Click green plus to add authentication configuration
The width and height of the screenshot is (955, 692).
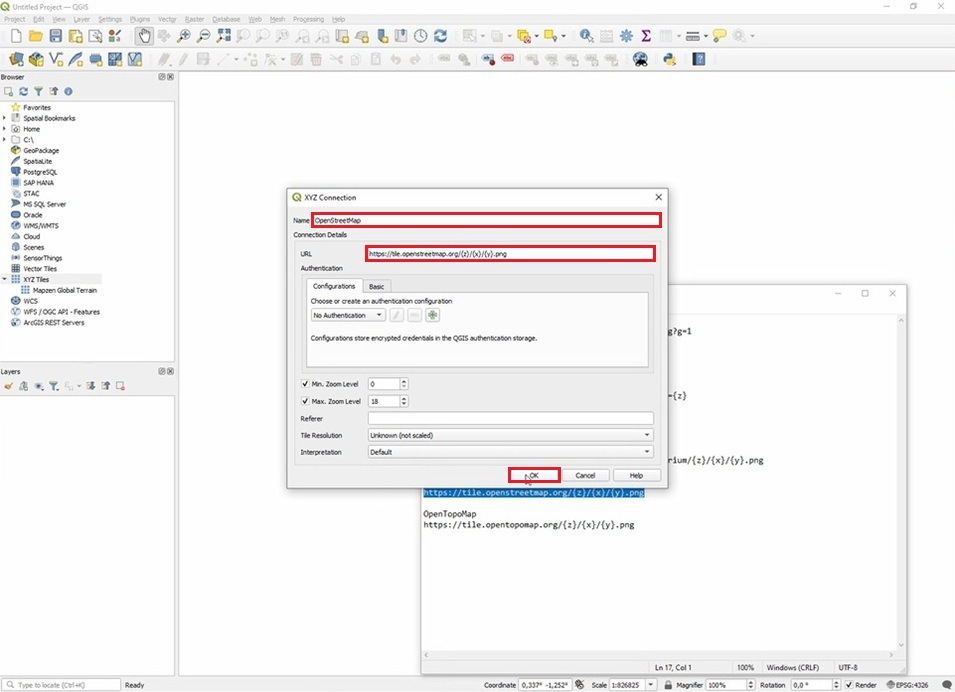[433, 315]
